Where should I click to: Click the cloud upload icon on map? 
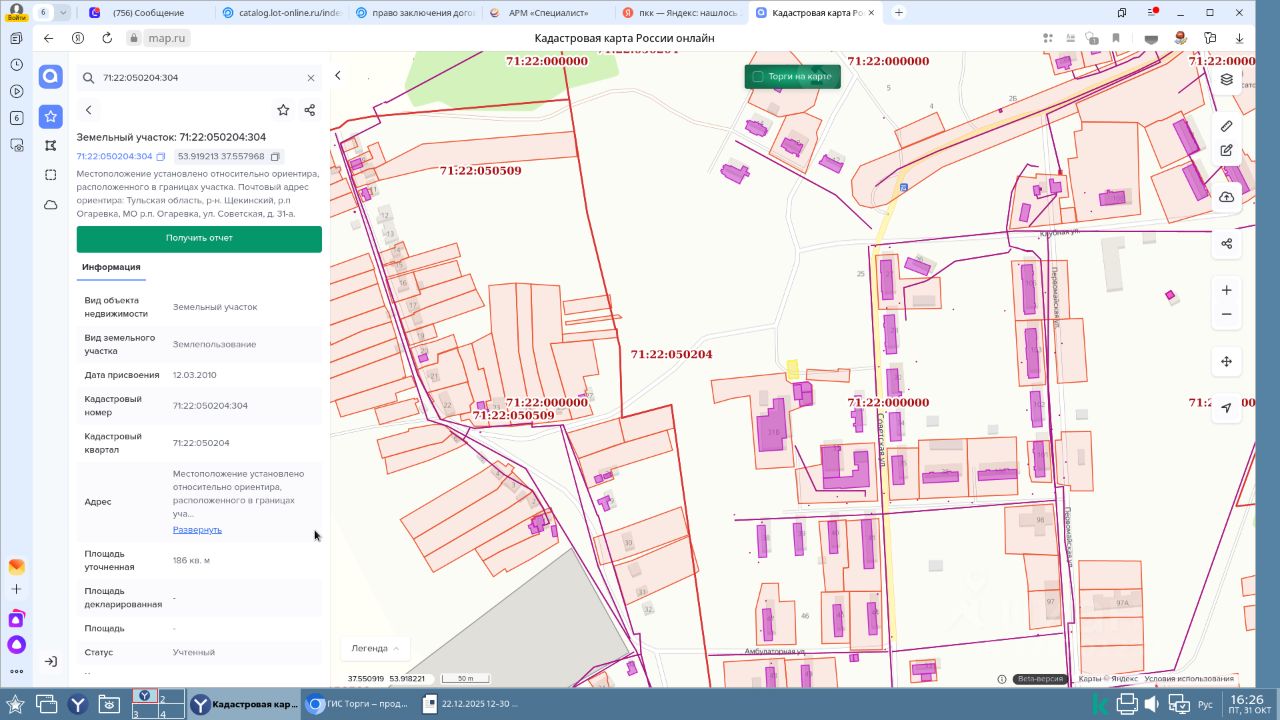(1226, 198)
